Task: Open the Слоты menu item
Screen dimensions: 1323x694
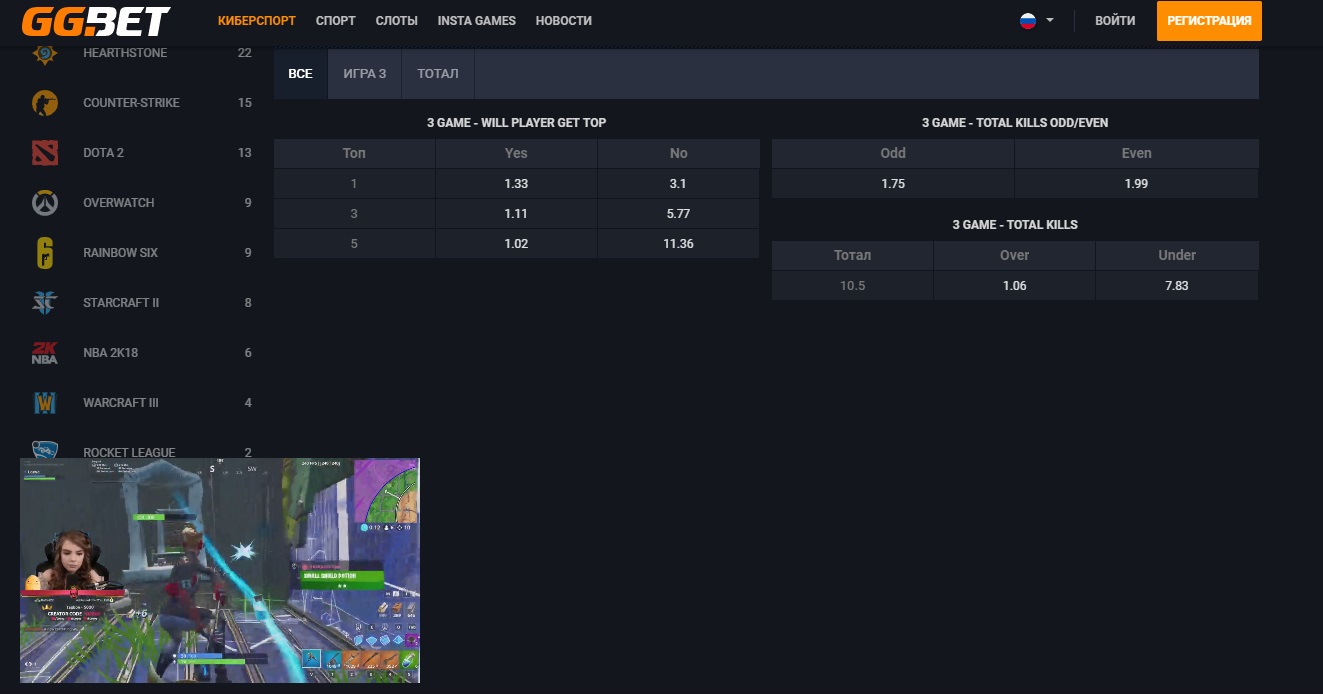Action: point(396,20)
